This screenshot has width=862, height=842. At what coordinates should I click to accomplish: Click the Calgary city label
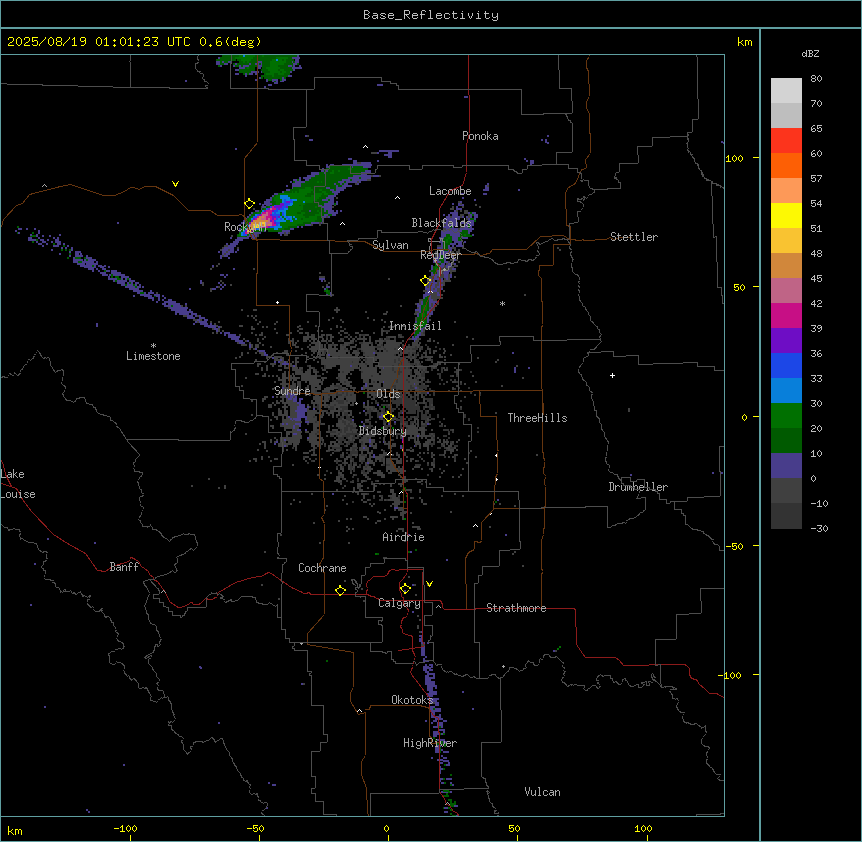[399, 603]
